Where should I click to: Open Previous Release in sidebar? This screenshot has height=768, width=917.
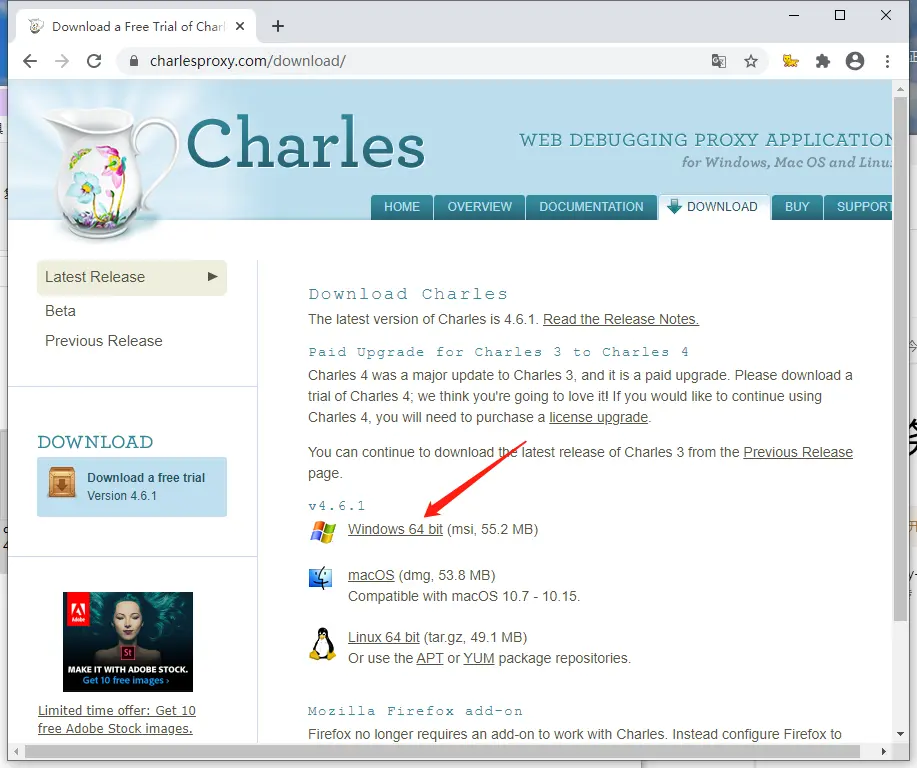[104, 341]
